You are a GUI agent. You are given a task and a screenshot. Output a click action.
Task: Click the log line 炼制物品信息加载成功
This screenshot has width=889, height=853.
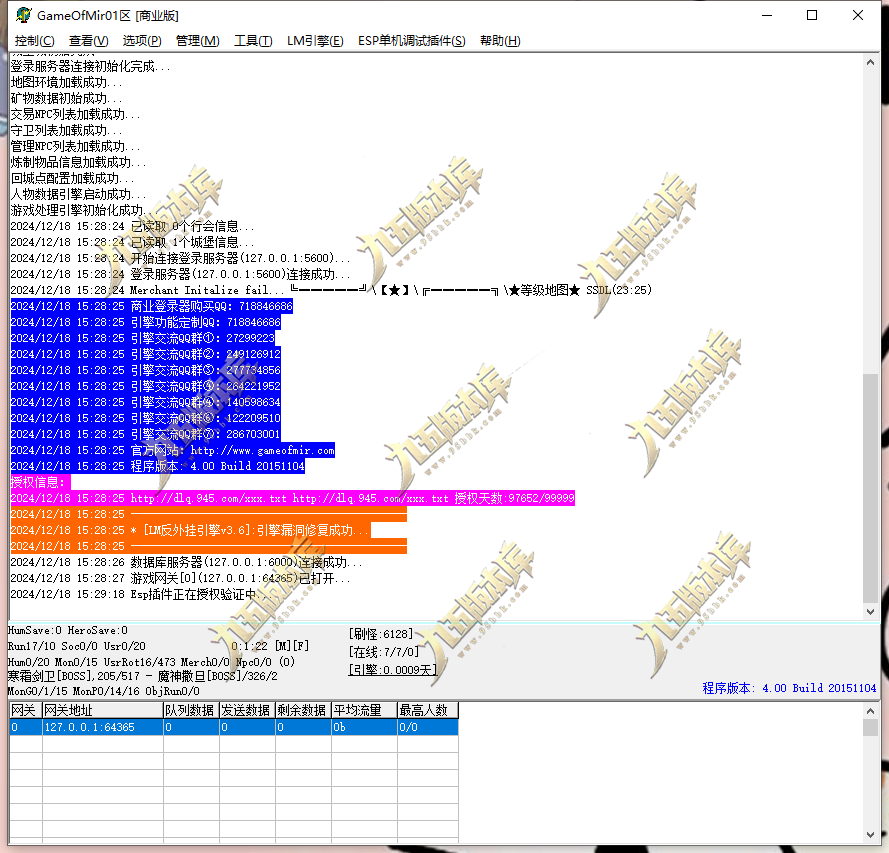tap(78, 162)
